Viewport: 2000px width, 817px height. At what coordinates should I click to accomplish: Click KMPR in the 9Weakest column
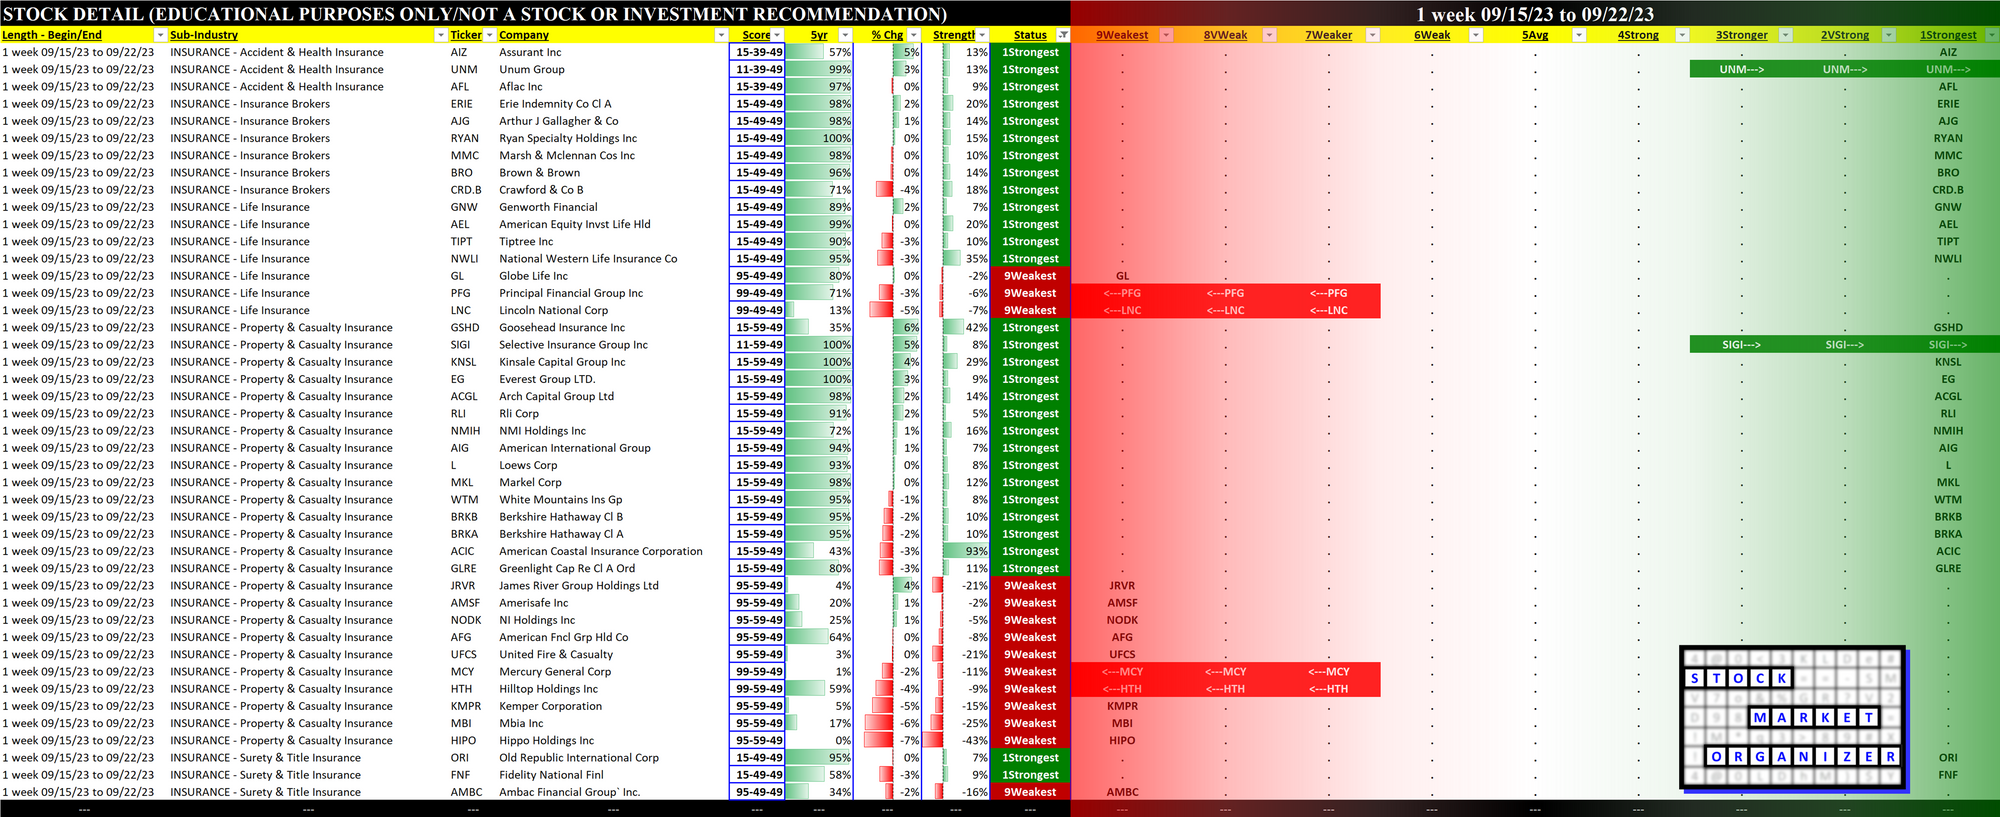click(1122, 706)
